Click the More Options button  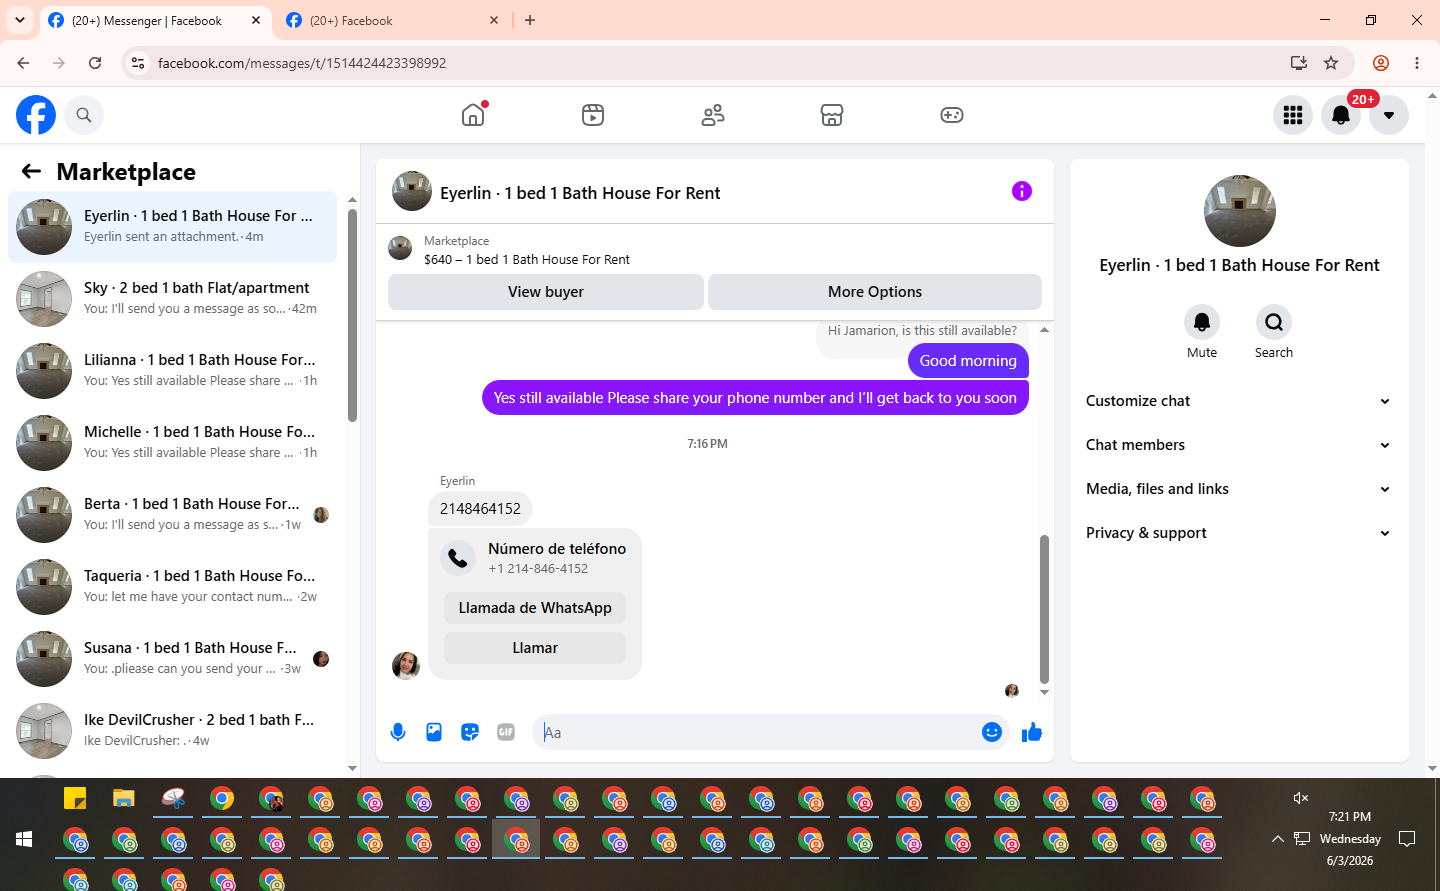[x=875, y=292]
